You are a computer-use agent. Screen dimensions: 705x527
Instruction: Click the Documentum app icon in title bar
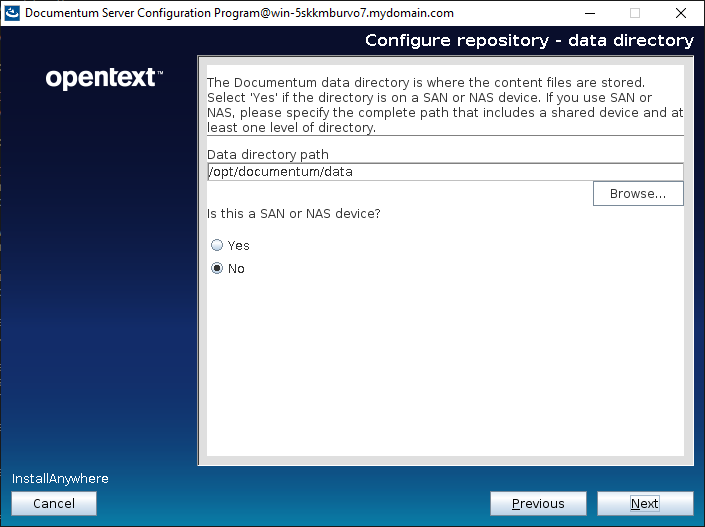click(x=11, y=13)
